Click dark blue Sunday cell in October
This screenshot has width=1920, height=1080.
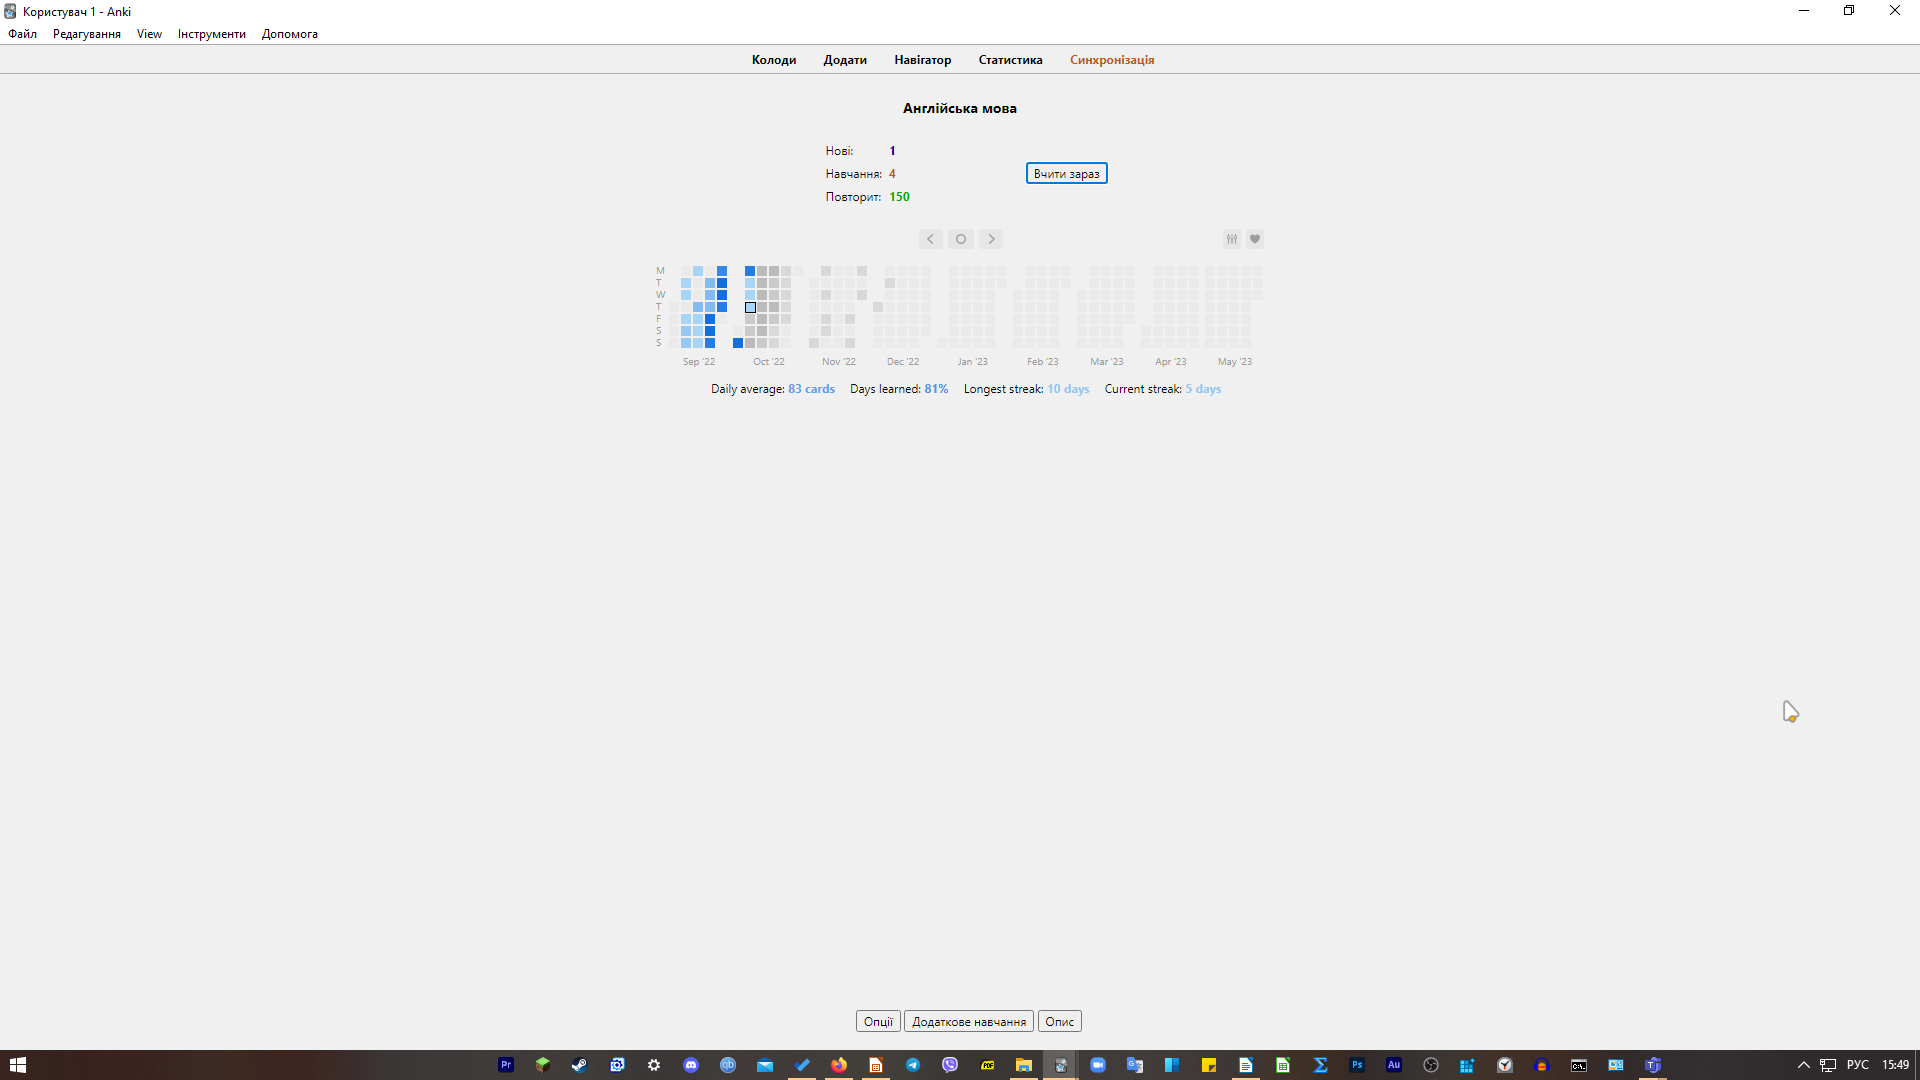738,343
